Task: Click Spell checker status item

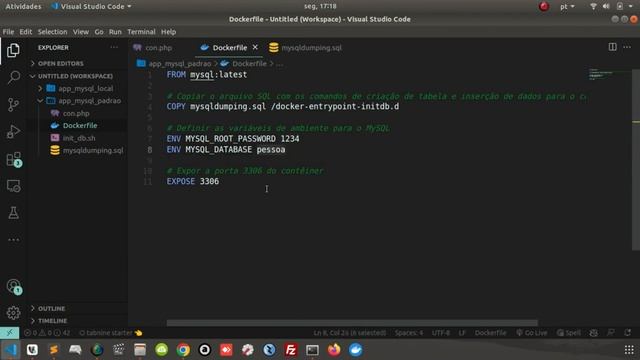Action: tap(569, 333)
